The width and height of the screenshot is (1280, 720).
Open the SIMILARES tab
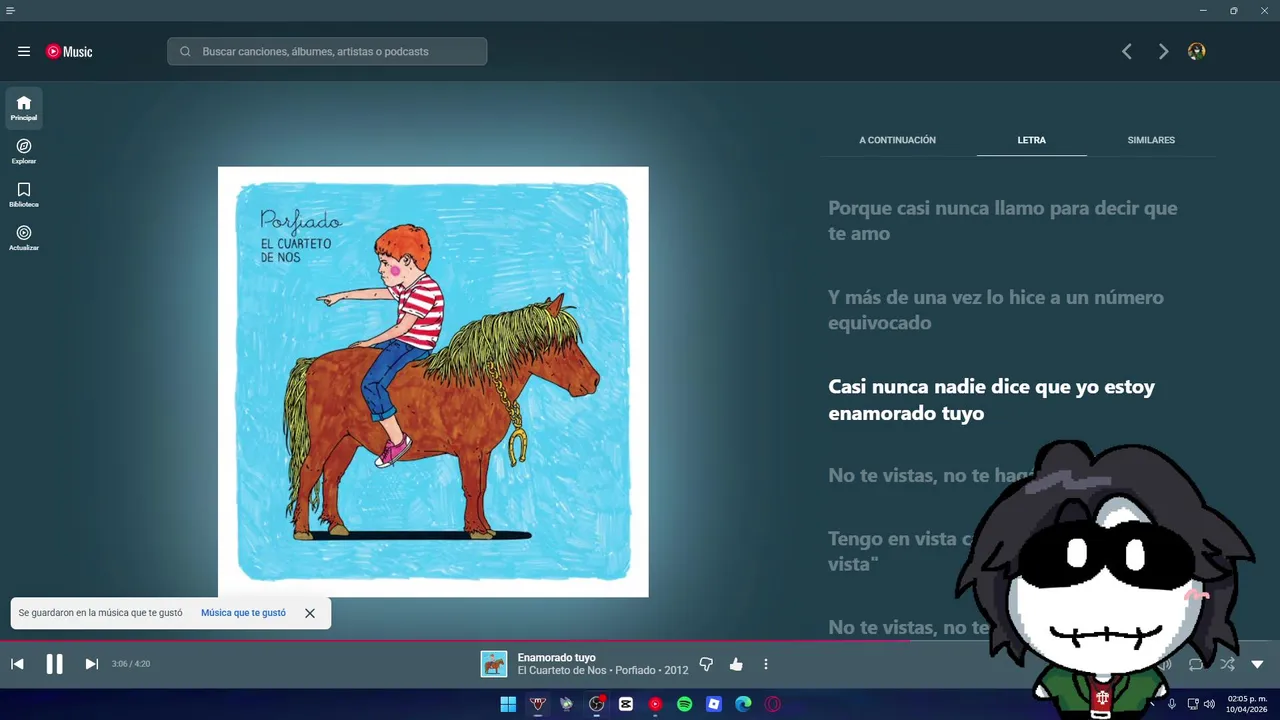(x=1151, y=140)
